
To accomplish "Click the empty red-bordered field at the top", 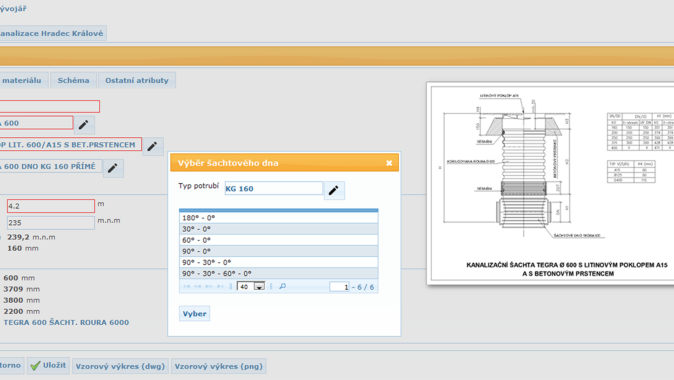I will [49, 106].
